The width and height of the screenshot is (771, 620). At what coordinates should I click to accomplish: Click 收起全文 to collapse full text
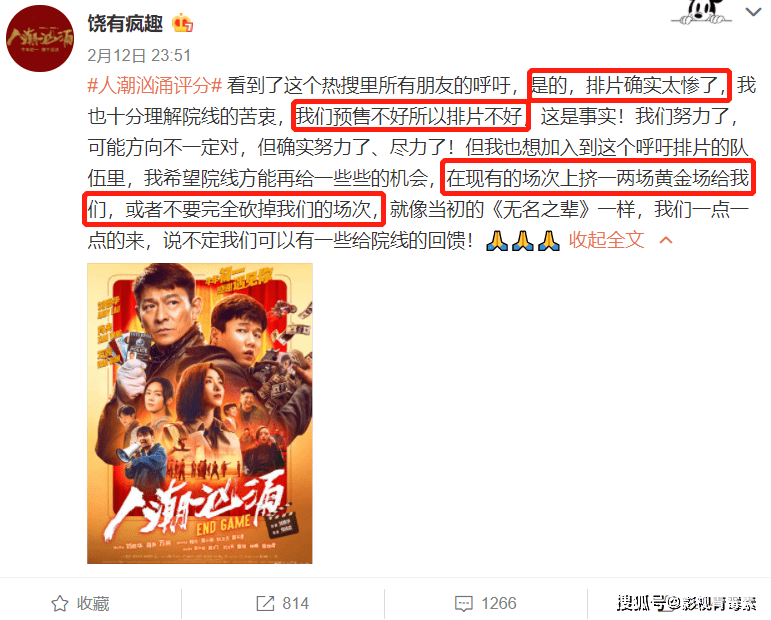click(606, 240)
